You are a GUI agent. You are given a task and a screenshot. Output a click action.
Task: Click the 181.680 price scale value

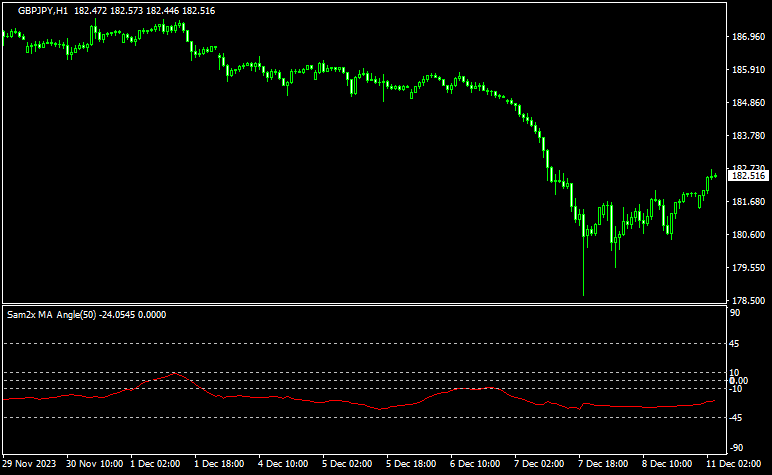[x=748, y=202]
